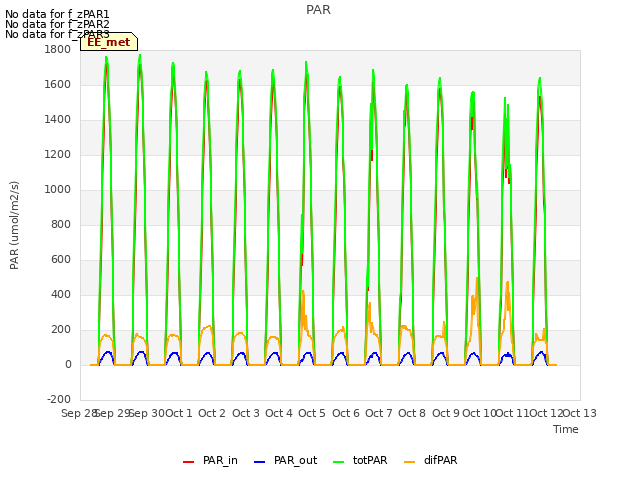This screenshot has height=480, width=640.
Task: Click the Oct 3 x-axis date label
Action: point(246,413)
